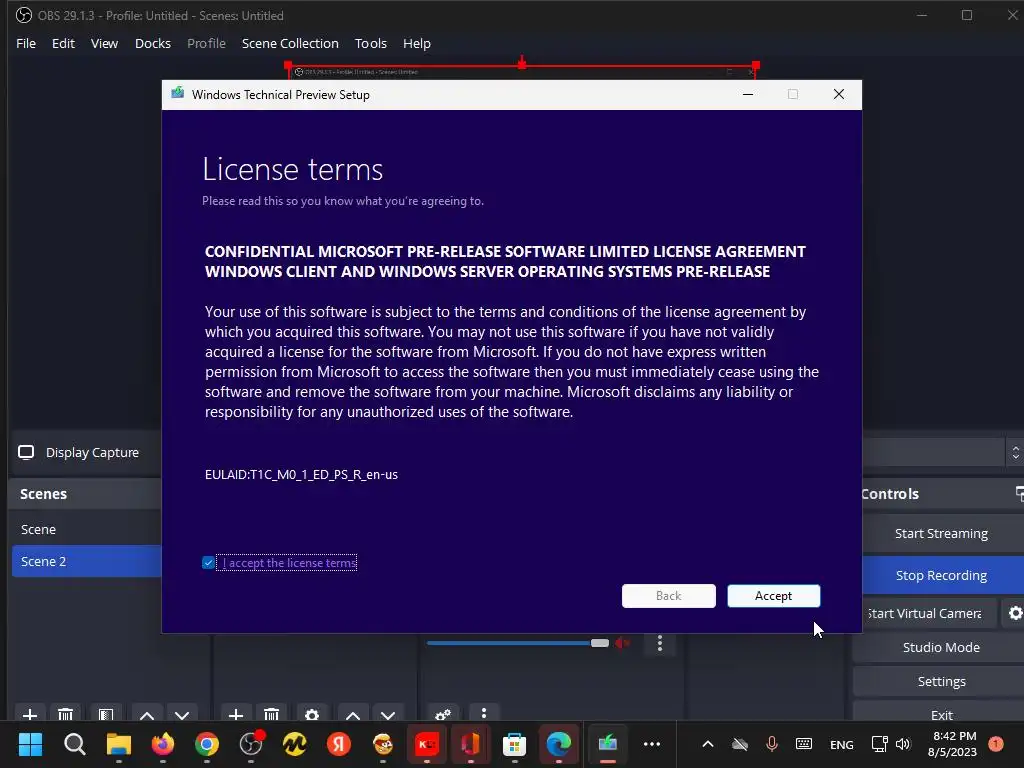Open the Scene Collection menu
This screenshot has height=768, width=1024.
[290, 43]
